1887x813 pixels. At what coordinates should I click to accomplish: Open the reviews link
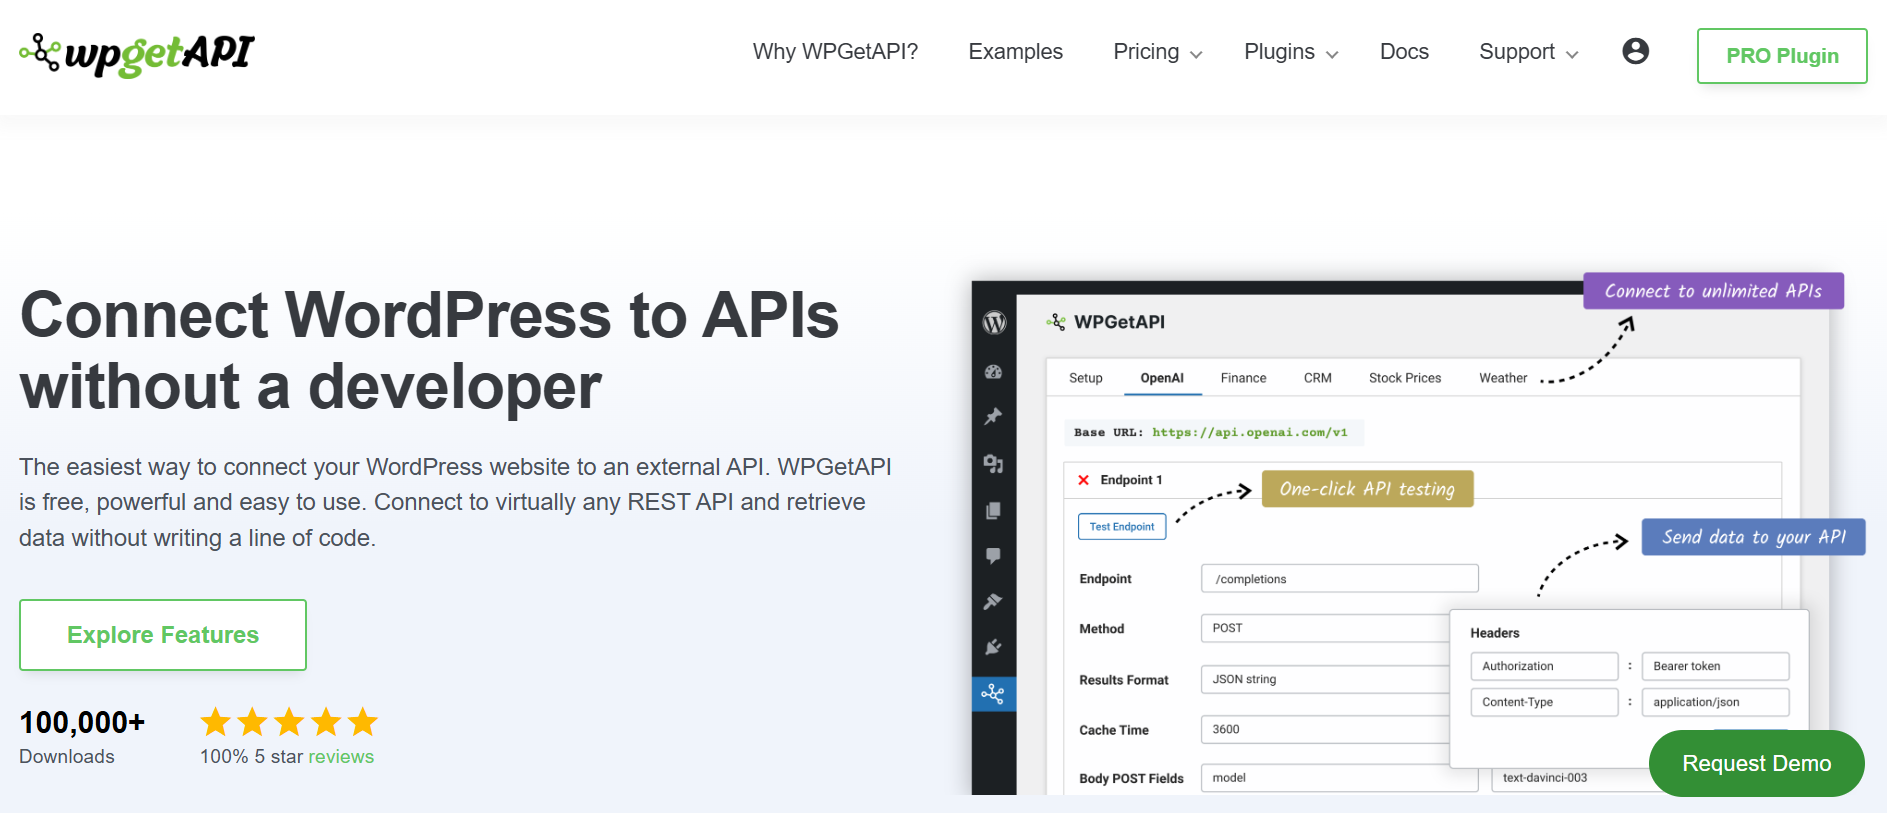coord(341,757)
